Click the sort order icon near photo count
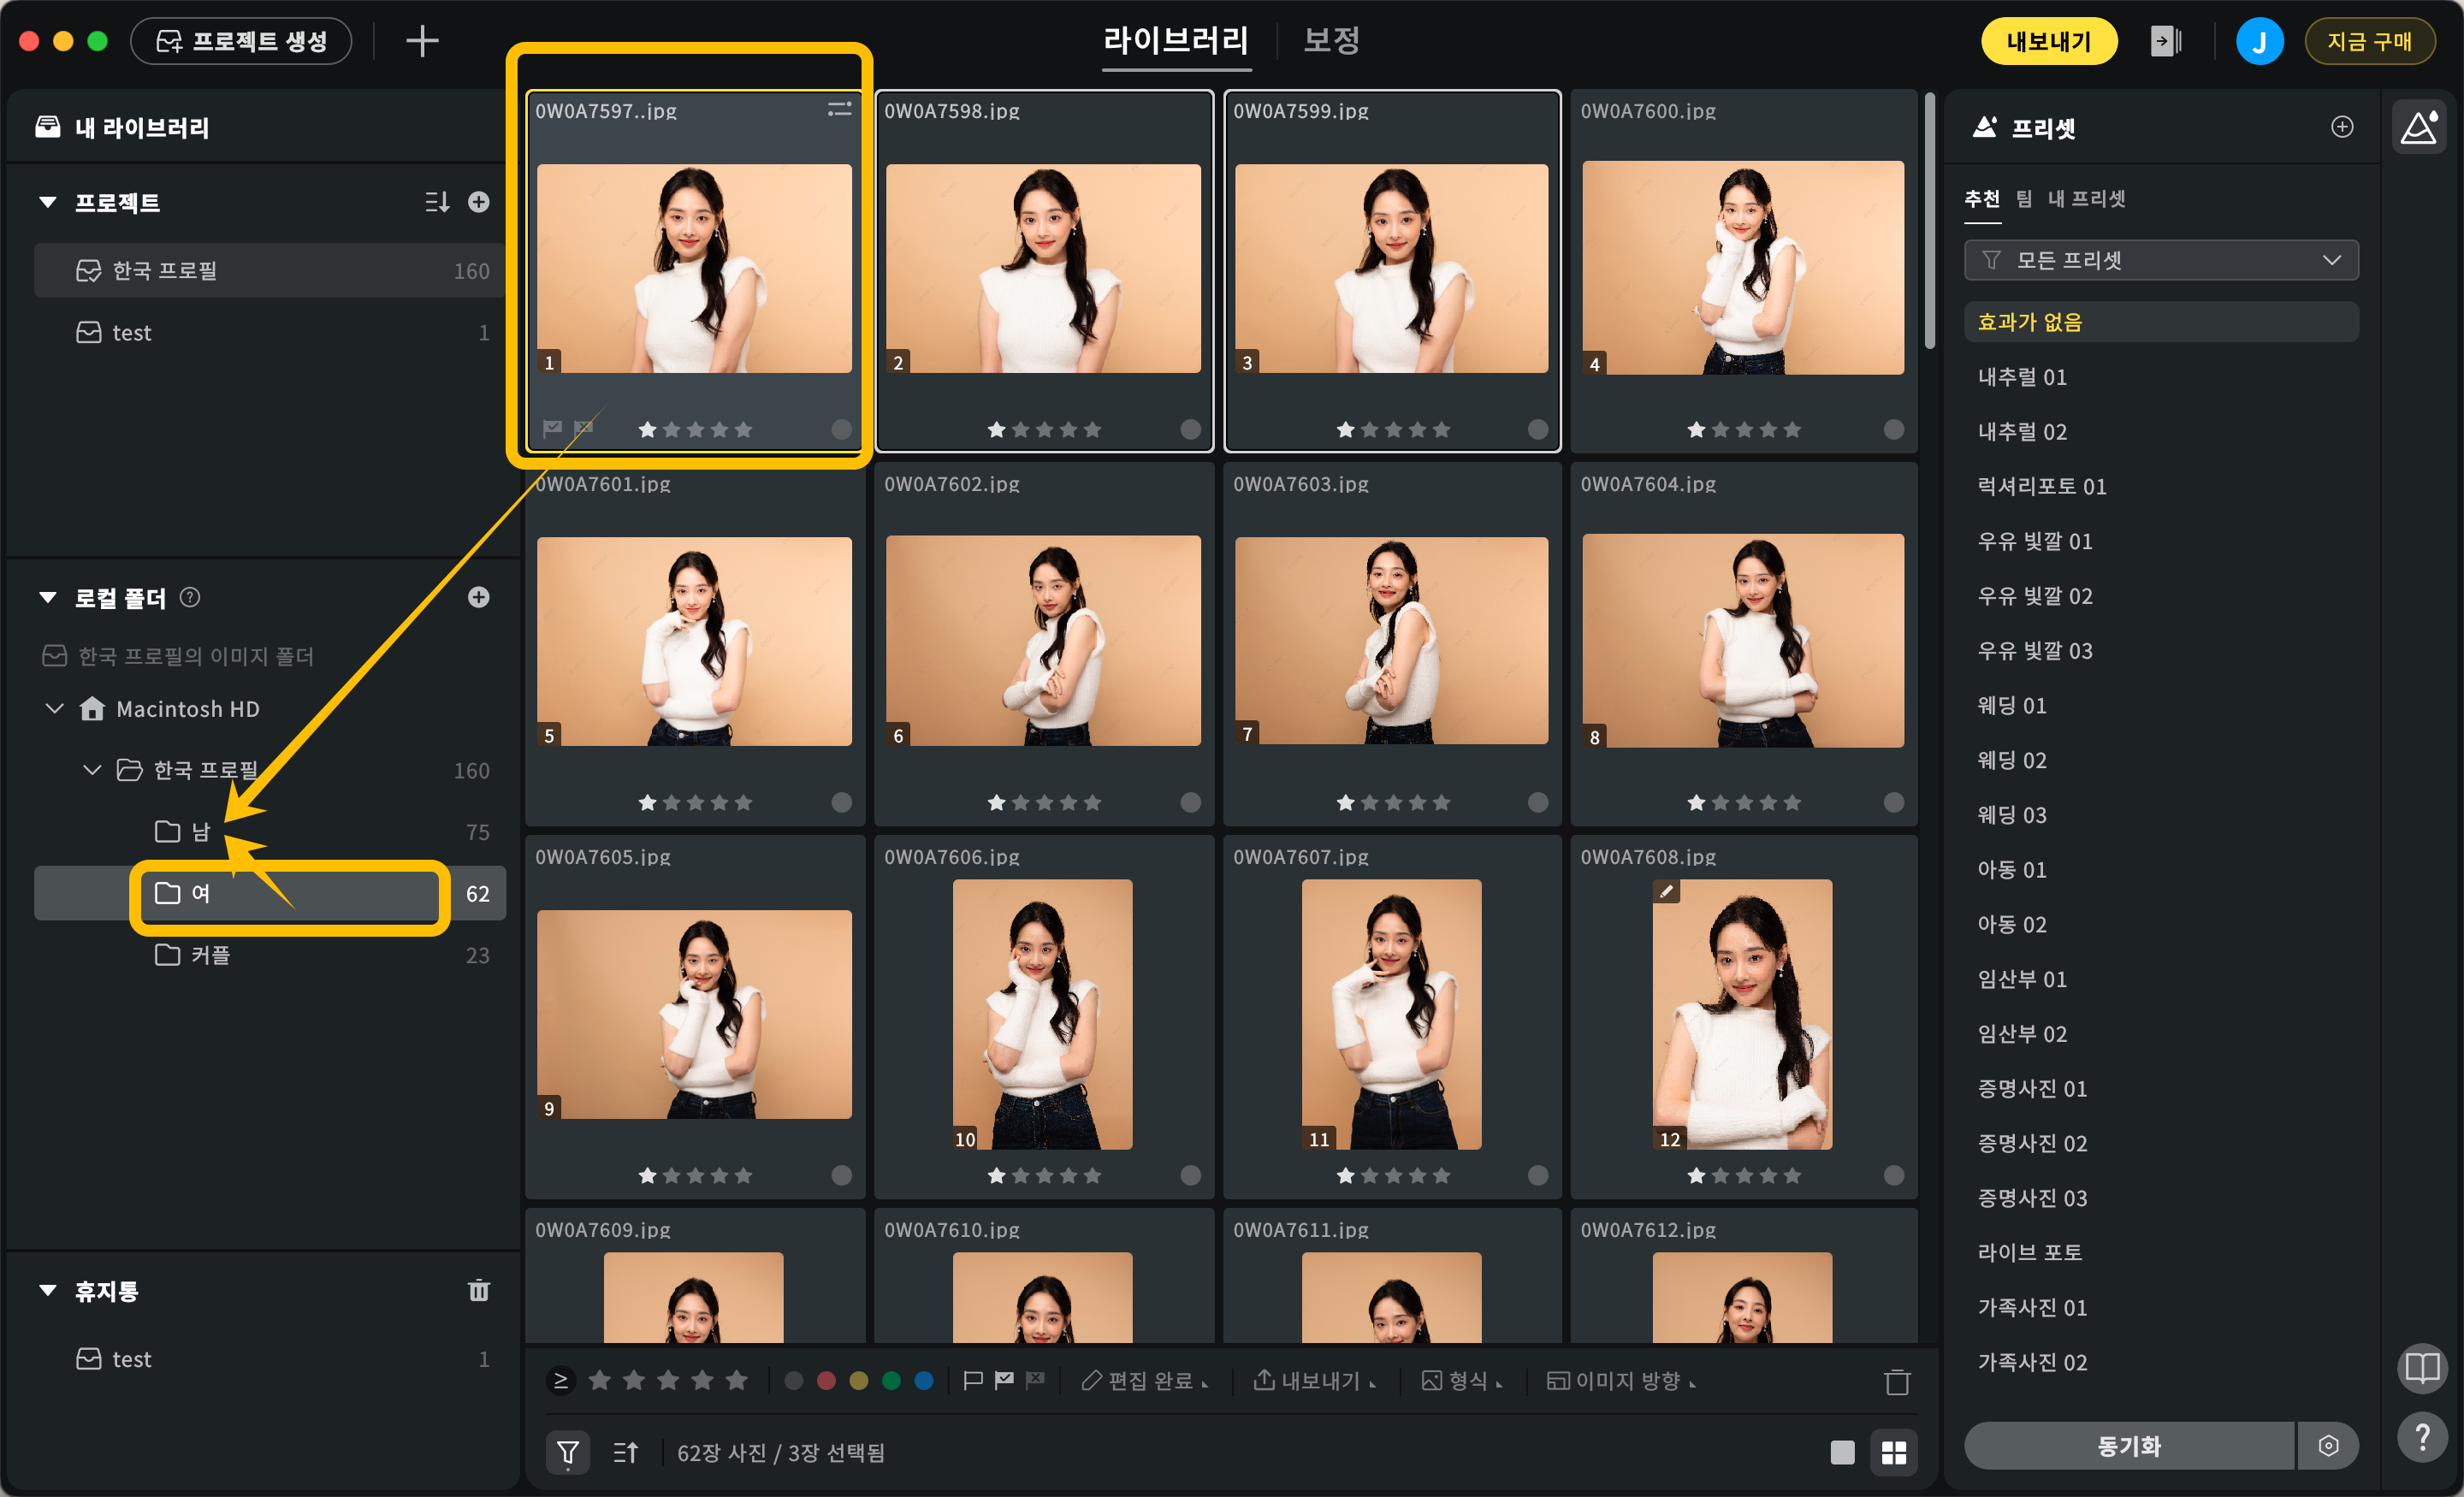This screenshot has height=1497, width=2464. click(x=626, y=1451)
